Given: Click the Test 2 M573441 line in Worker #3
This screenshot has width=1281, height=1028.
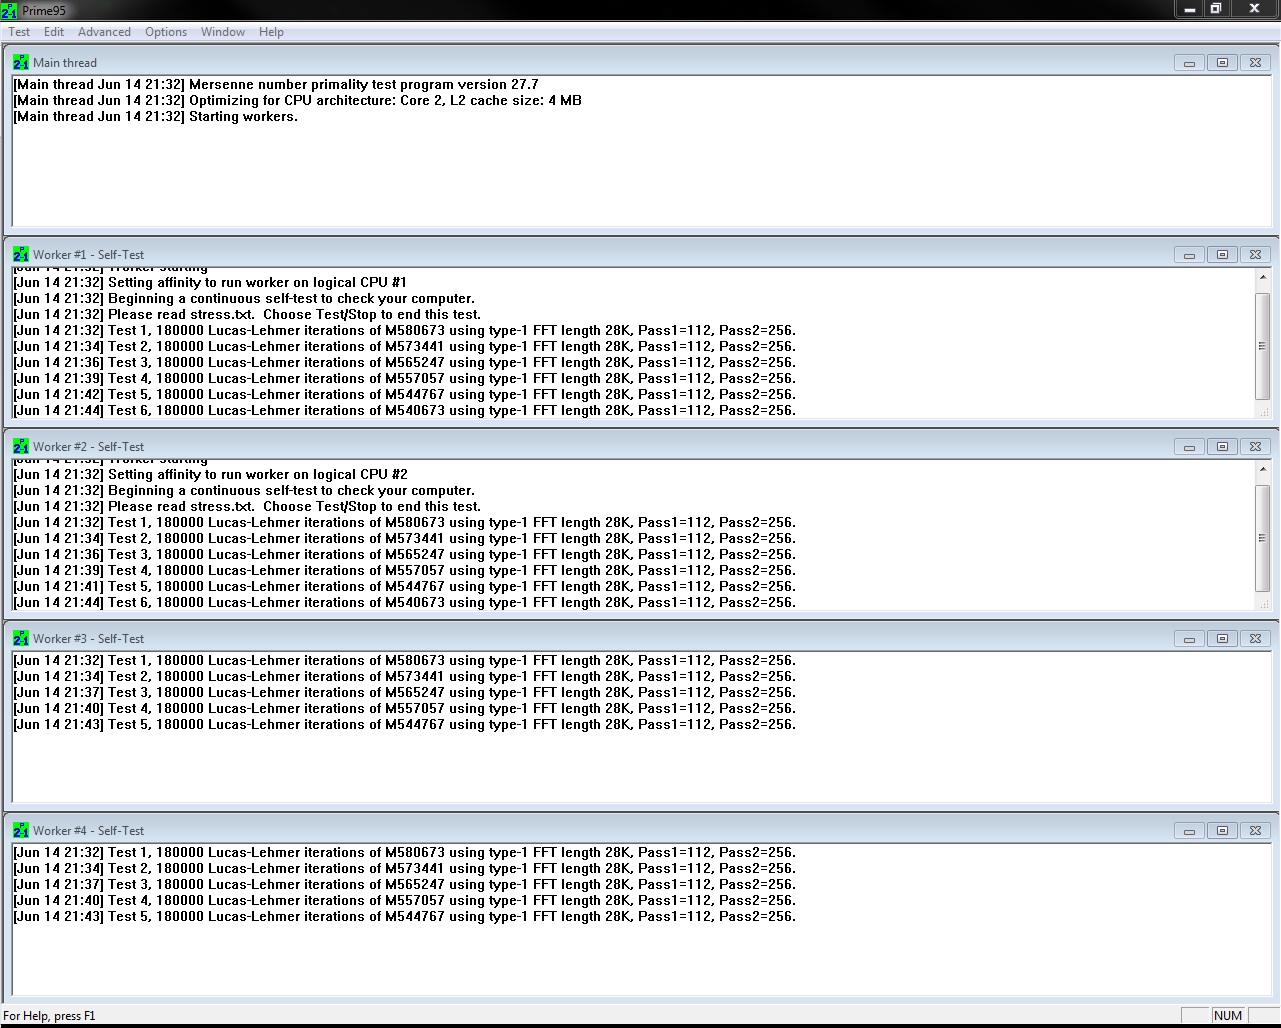Looking at the screenshot, I should (405, 676).
